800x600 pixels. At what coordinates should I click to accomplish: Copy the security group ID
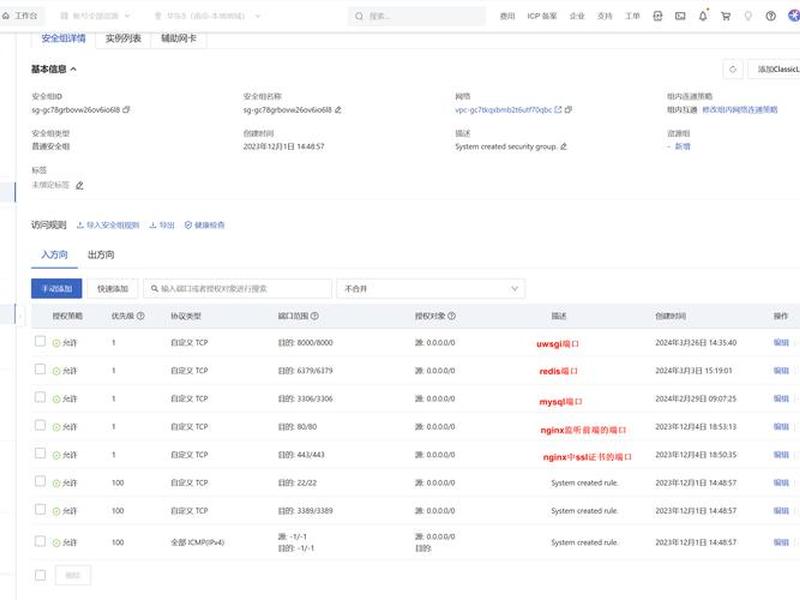click(127, 109)
